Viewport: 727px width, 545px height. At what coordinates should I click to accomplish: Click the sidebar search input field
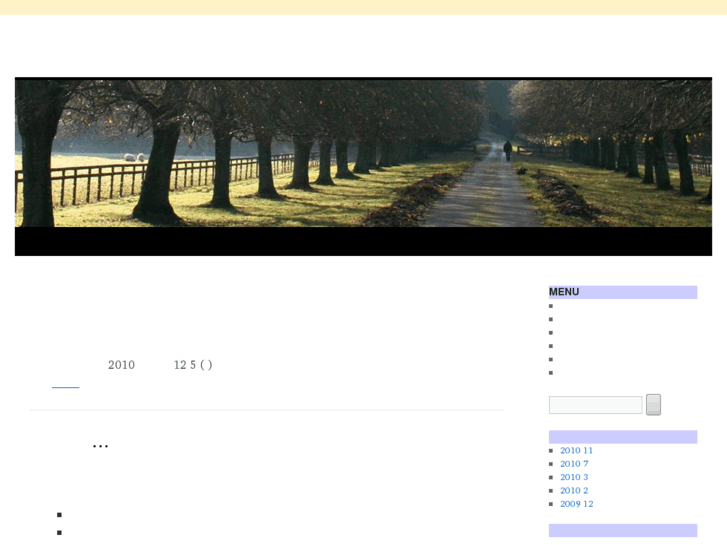(x=595, y=405)
